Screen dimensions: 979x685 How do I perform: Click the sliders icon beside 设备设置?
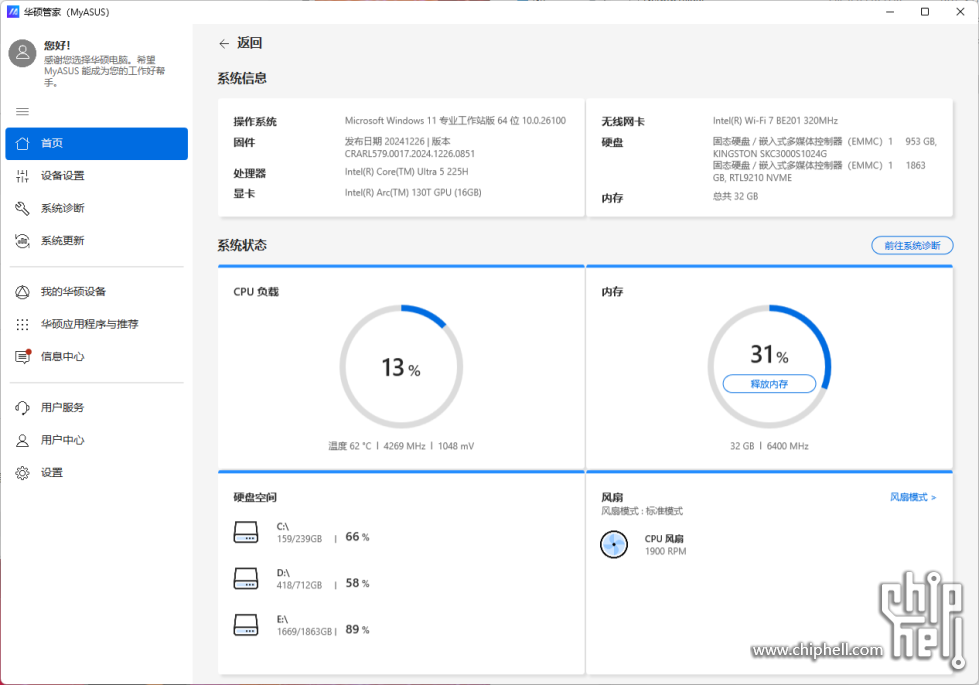coord(22,176)
